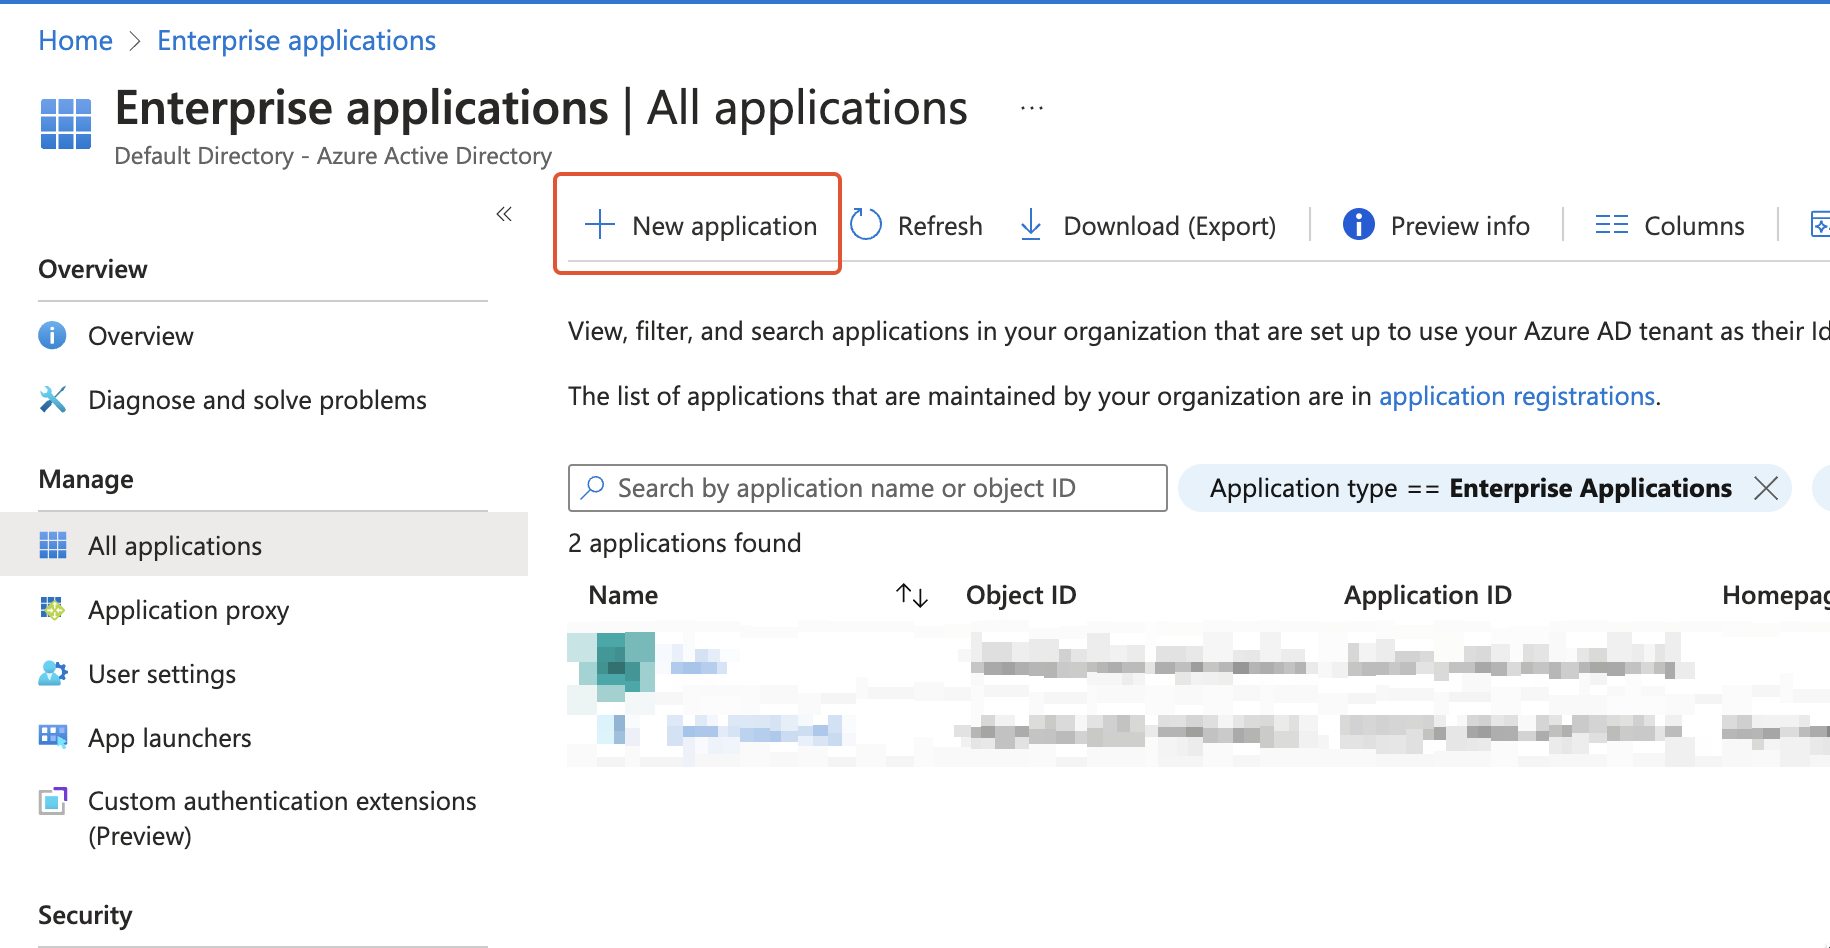Open the Columns configuration icon
The height and width of the screenshot is (948, 1830).
click(x=1611, y=224)
